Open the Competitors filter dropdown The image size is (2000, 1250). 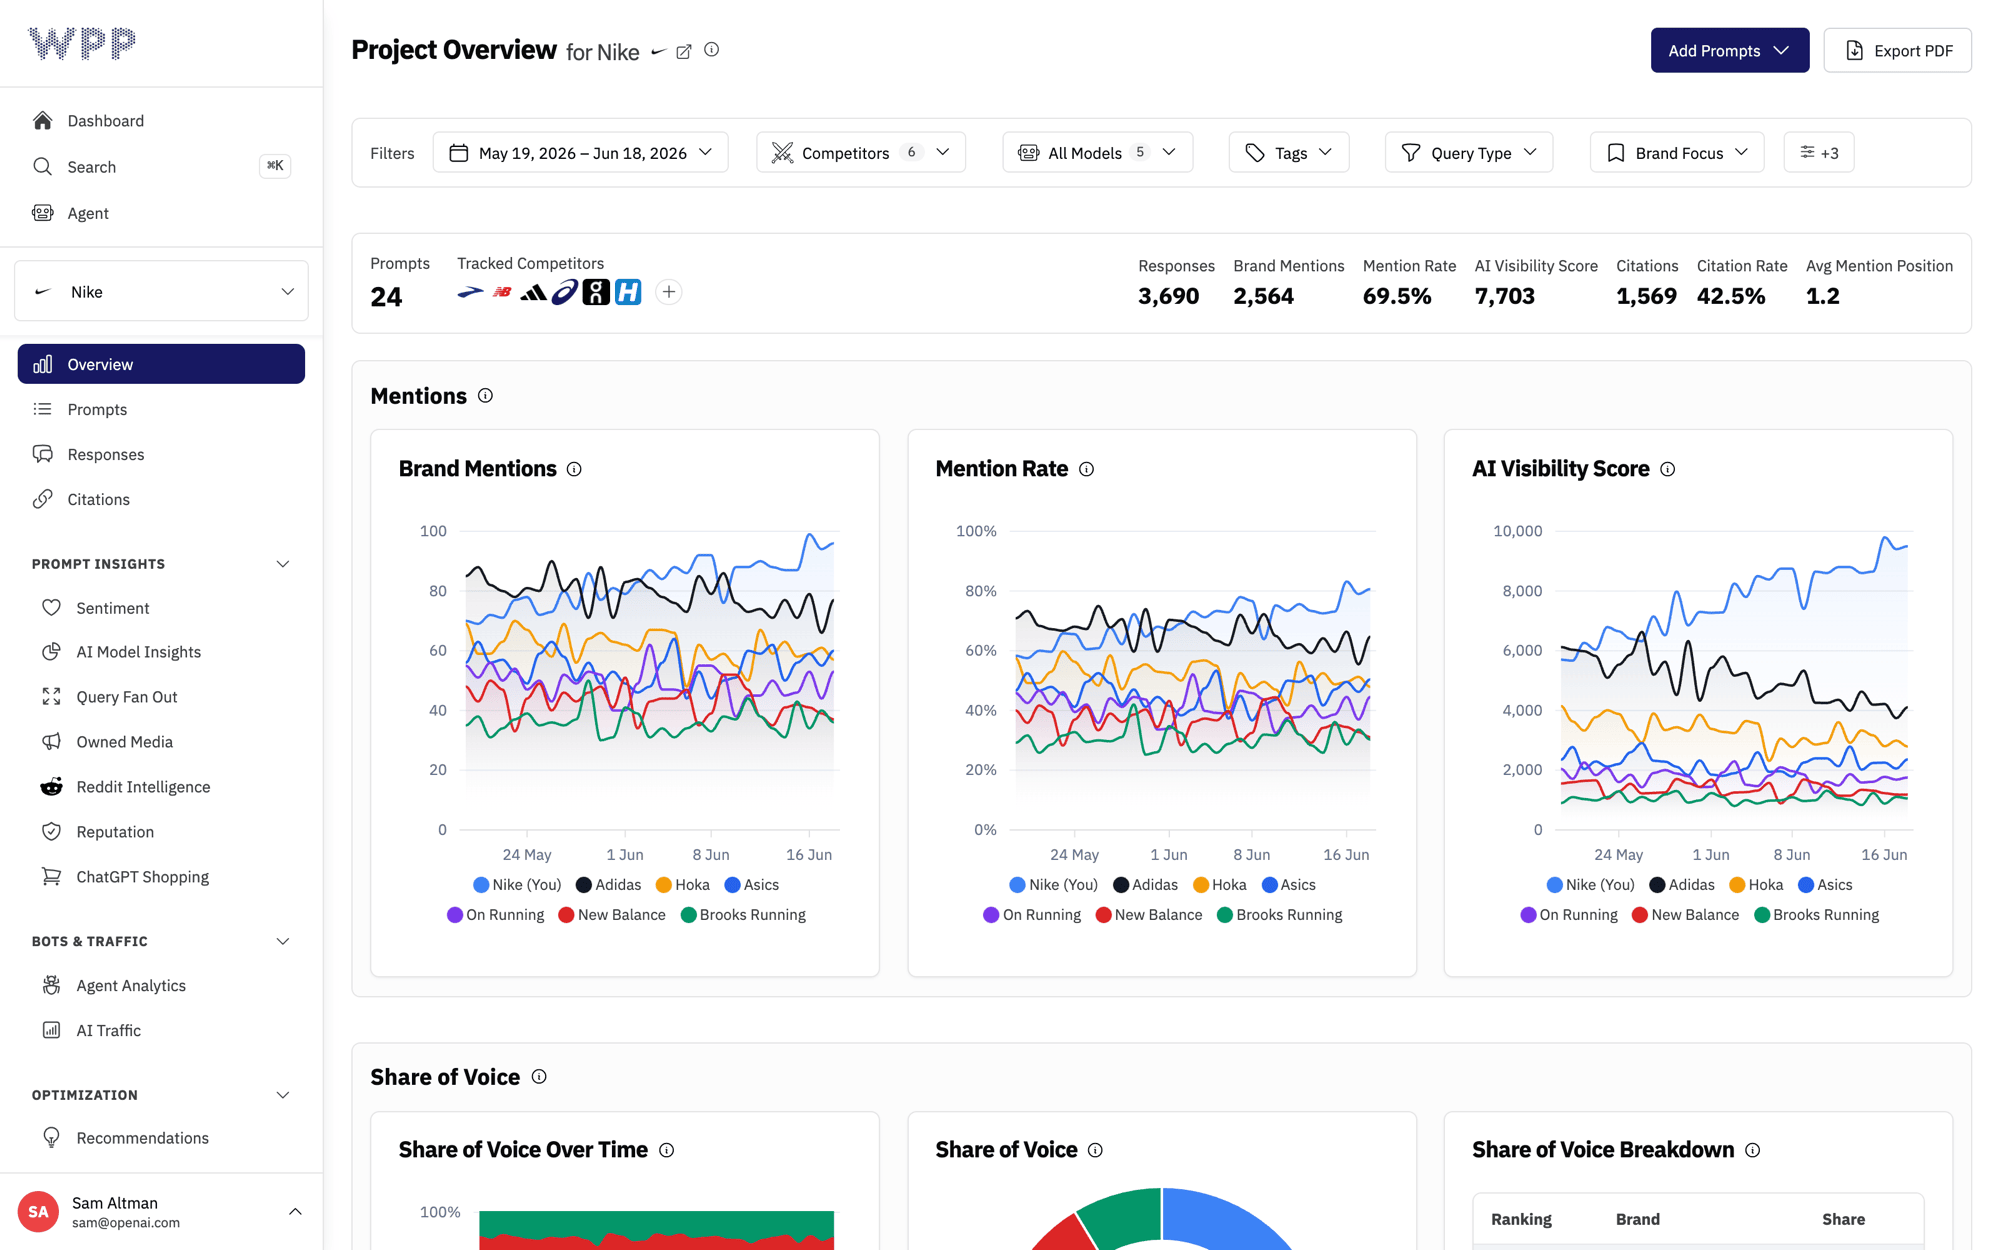(861, 153)
